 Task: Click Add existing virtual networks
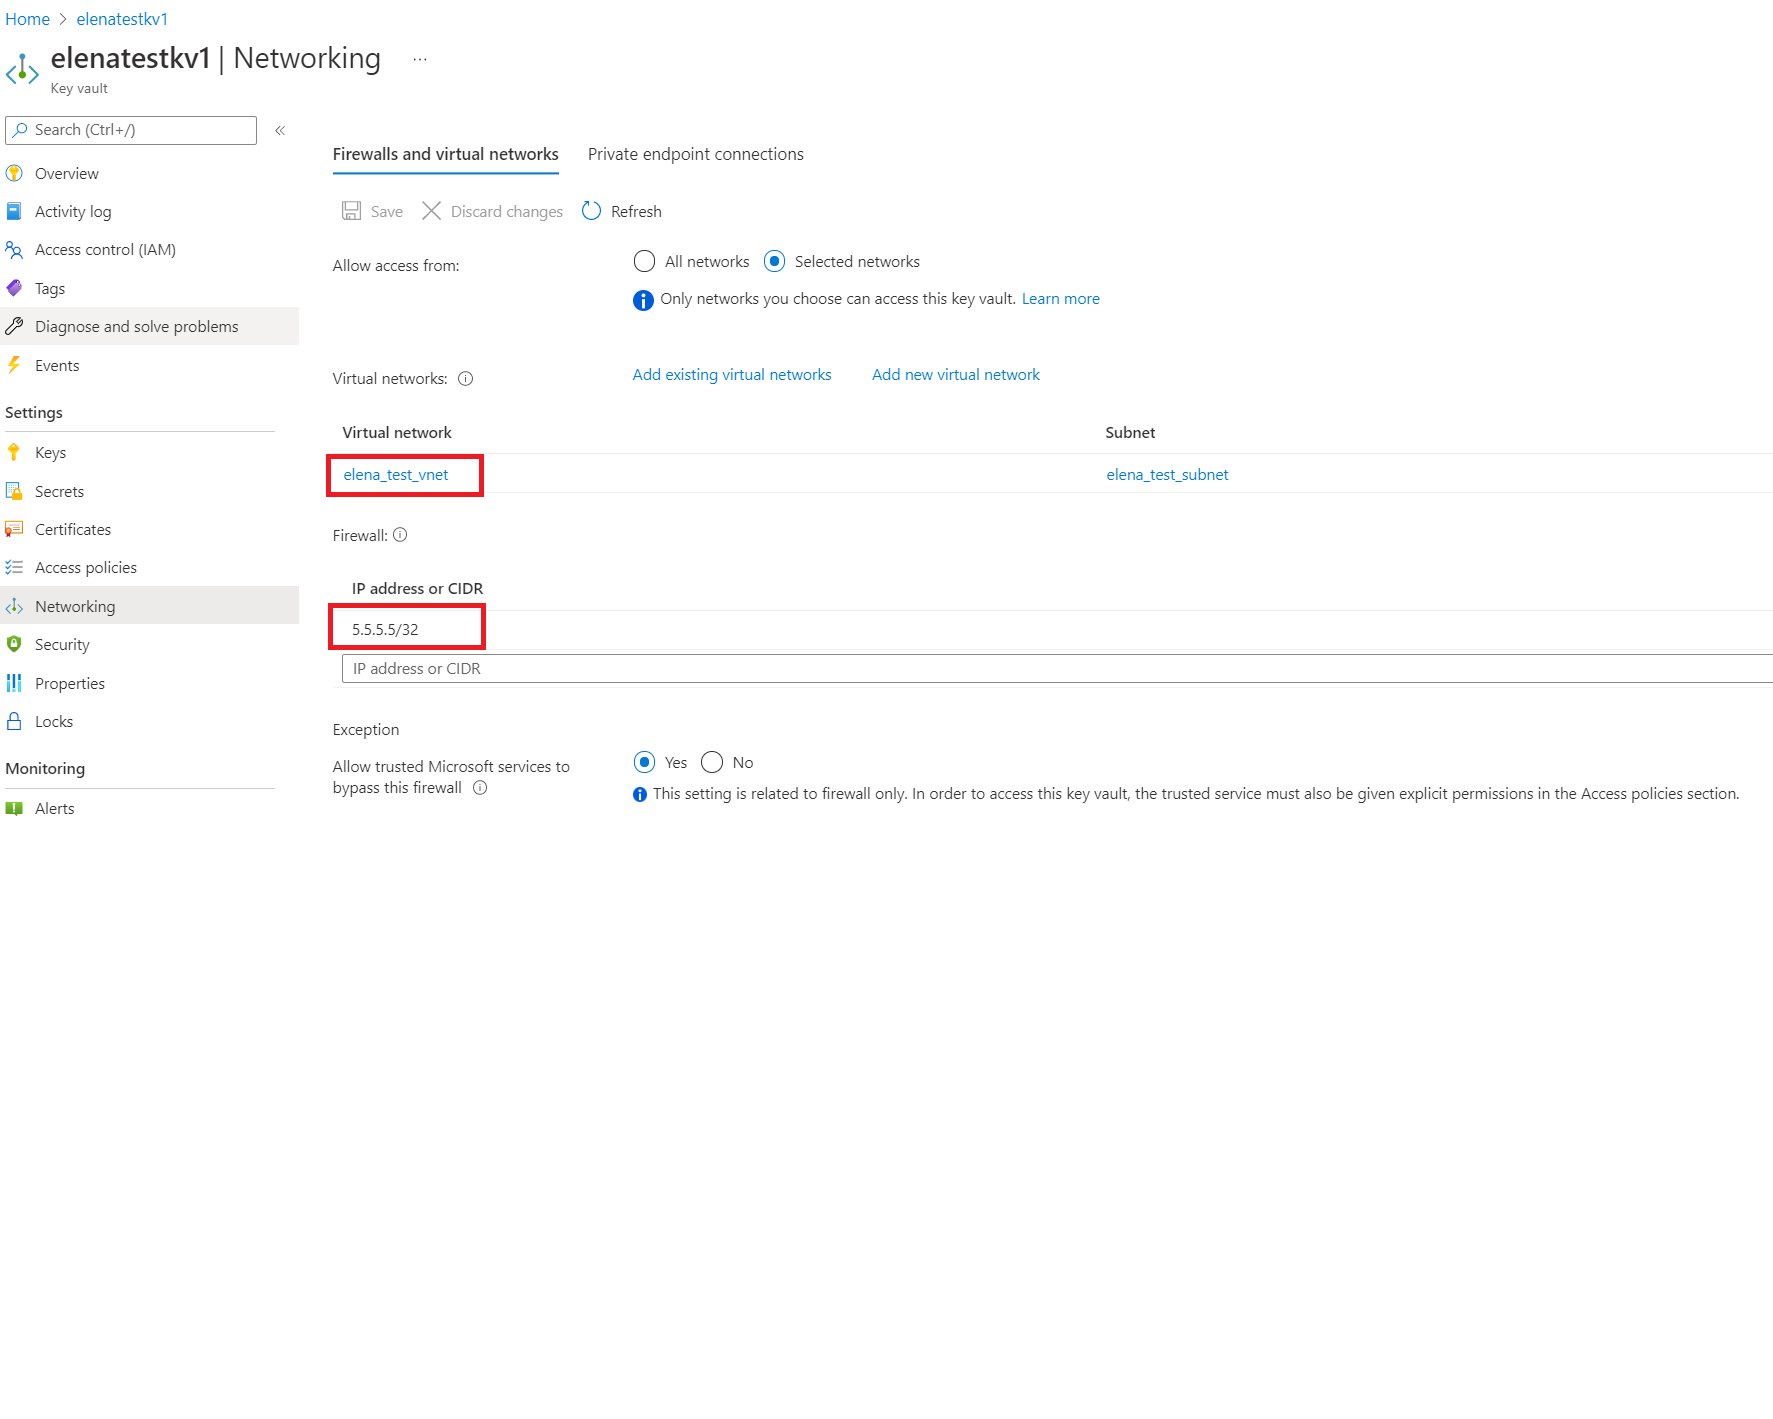(732, 374)
